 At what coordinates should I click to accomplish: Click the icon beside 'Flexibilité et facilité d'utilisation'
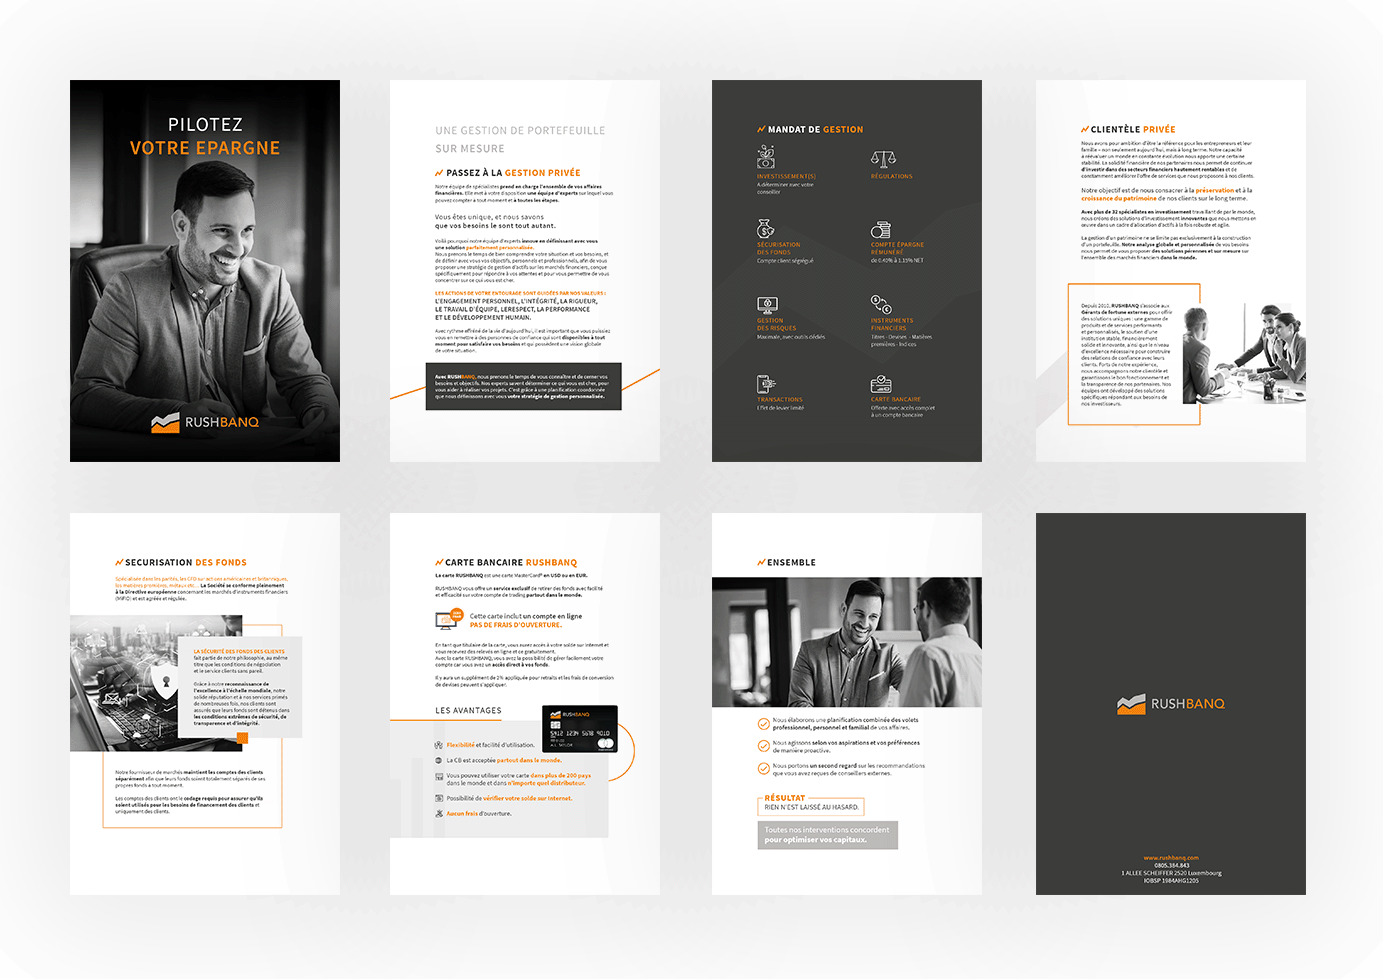coord(439,745)
